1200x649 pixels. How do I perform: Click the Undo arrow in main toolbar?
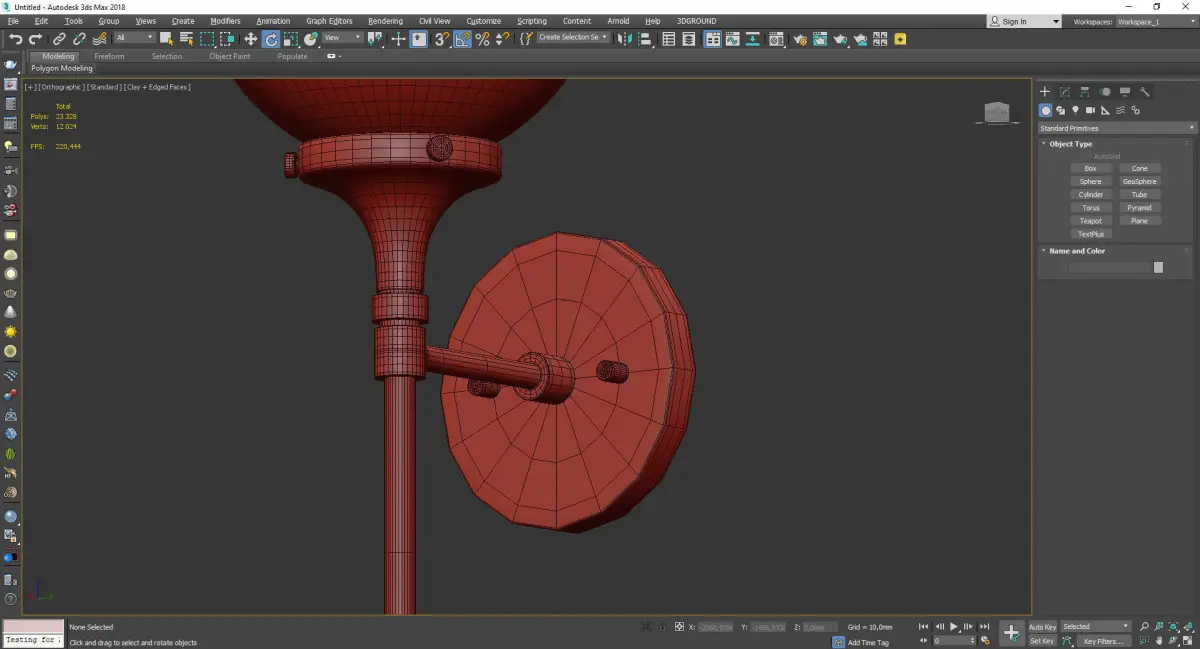(15, 39)
